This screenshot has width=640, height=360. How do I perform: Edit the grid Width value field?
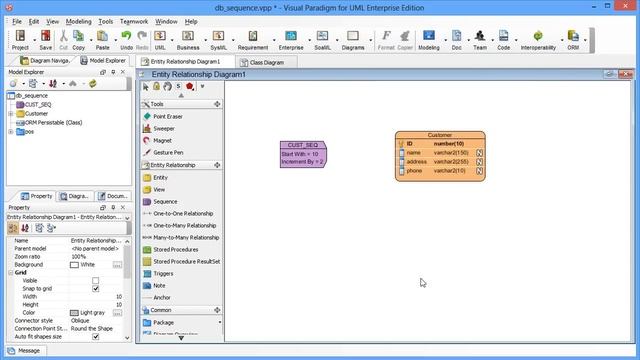(x=96, y=297)
